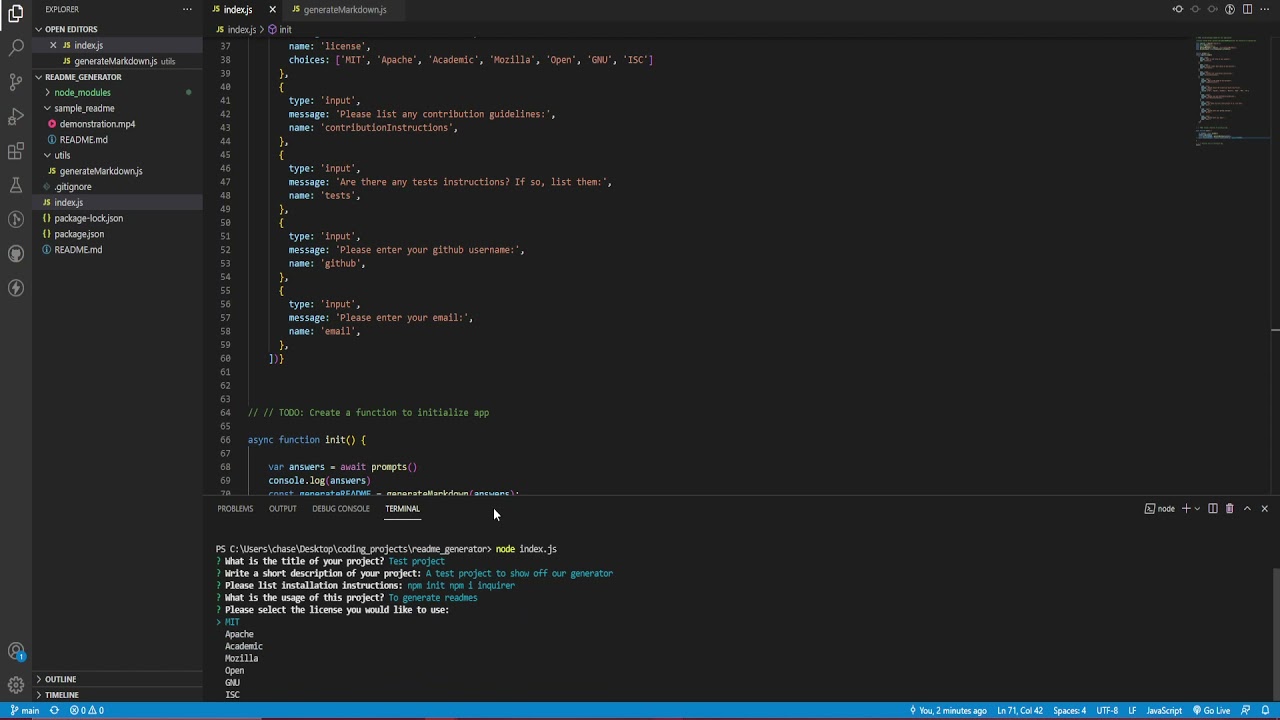Viewport: 1280px width, 720px height.
Task: Click Go to Next Change icon
Action: pos(1212,9)
